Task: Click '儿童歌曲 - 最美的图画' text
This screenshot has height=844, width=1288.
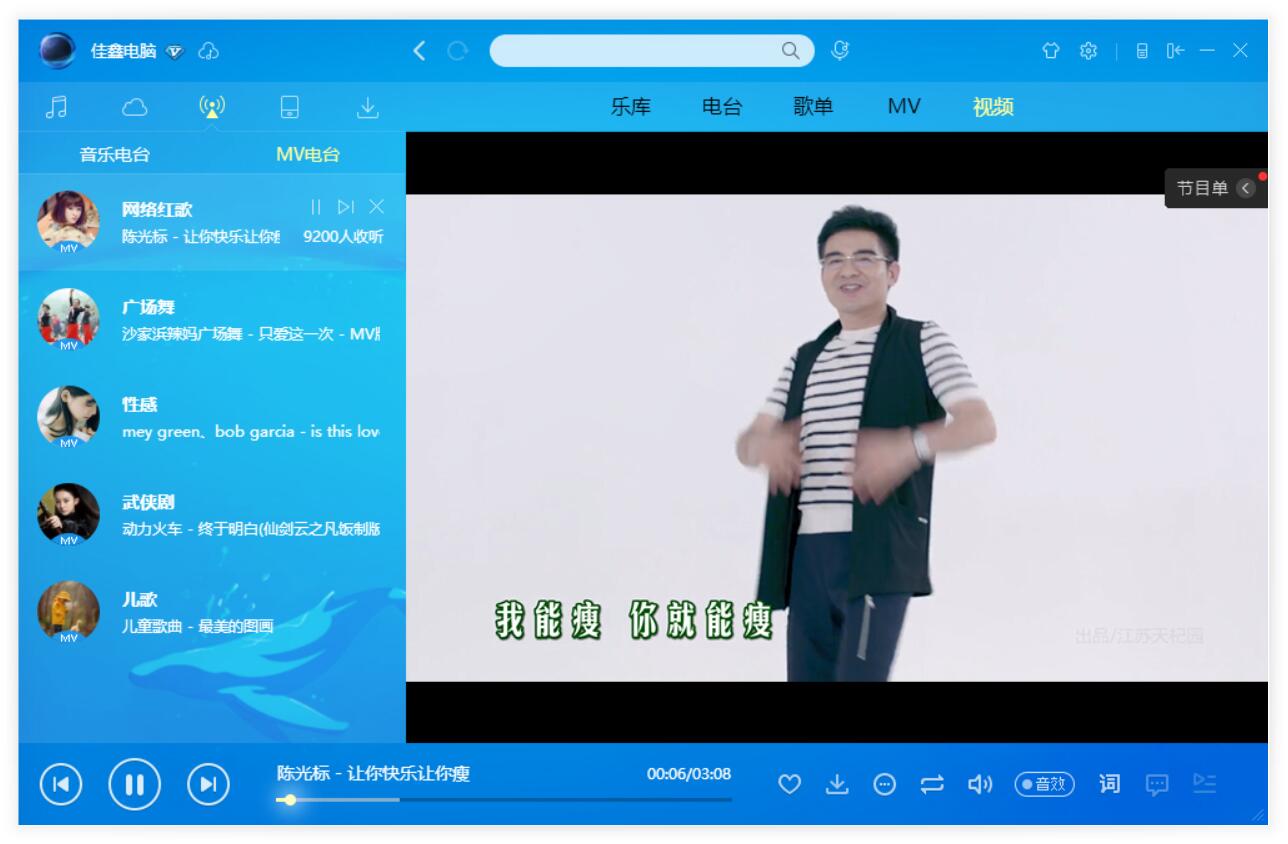Action: click(x=197, y=627)
